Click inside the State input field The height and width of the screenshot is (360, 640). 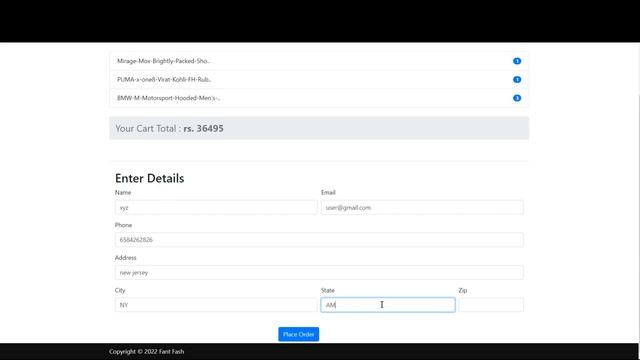click(x=388, y=305)
